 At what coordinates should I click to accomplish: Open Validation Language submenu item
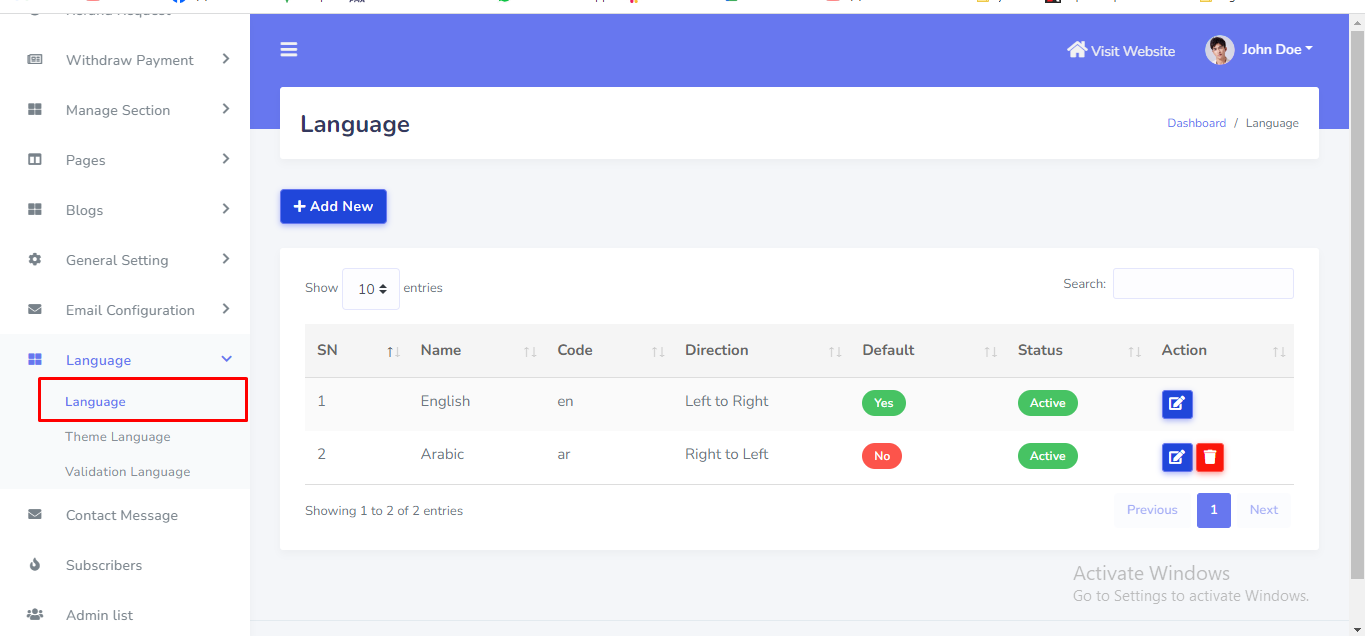(127, 472)
